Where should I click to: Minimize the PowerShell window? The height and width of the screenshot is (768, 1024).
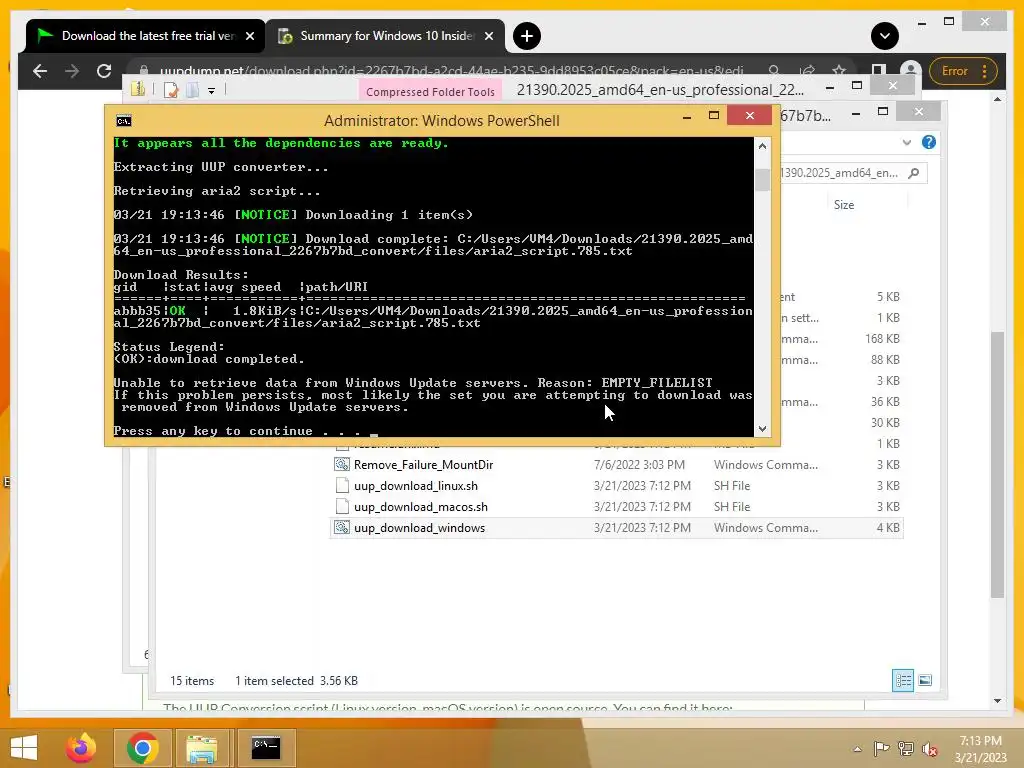(686, 118)
